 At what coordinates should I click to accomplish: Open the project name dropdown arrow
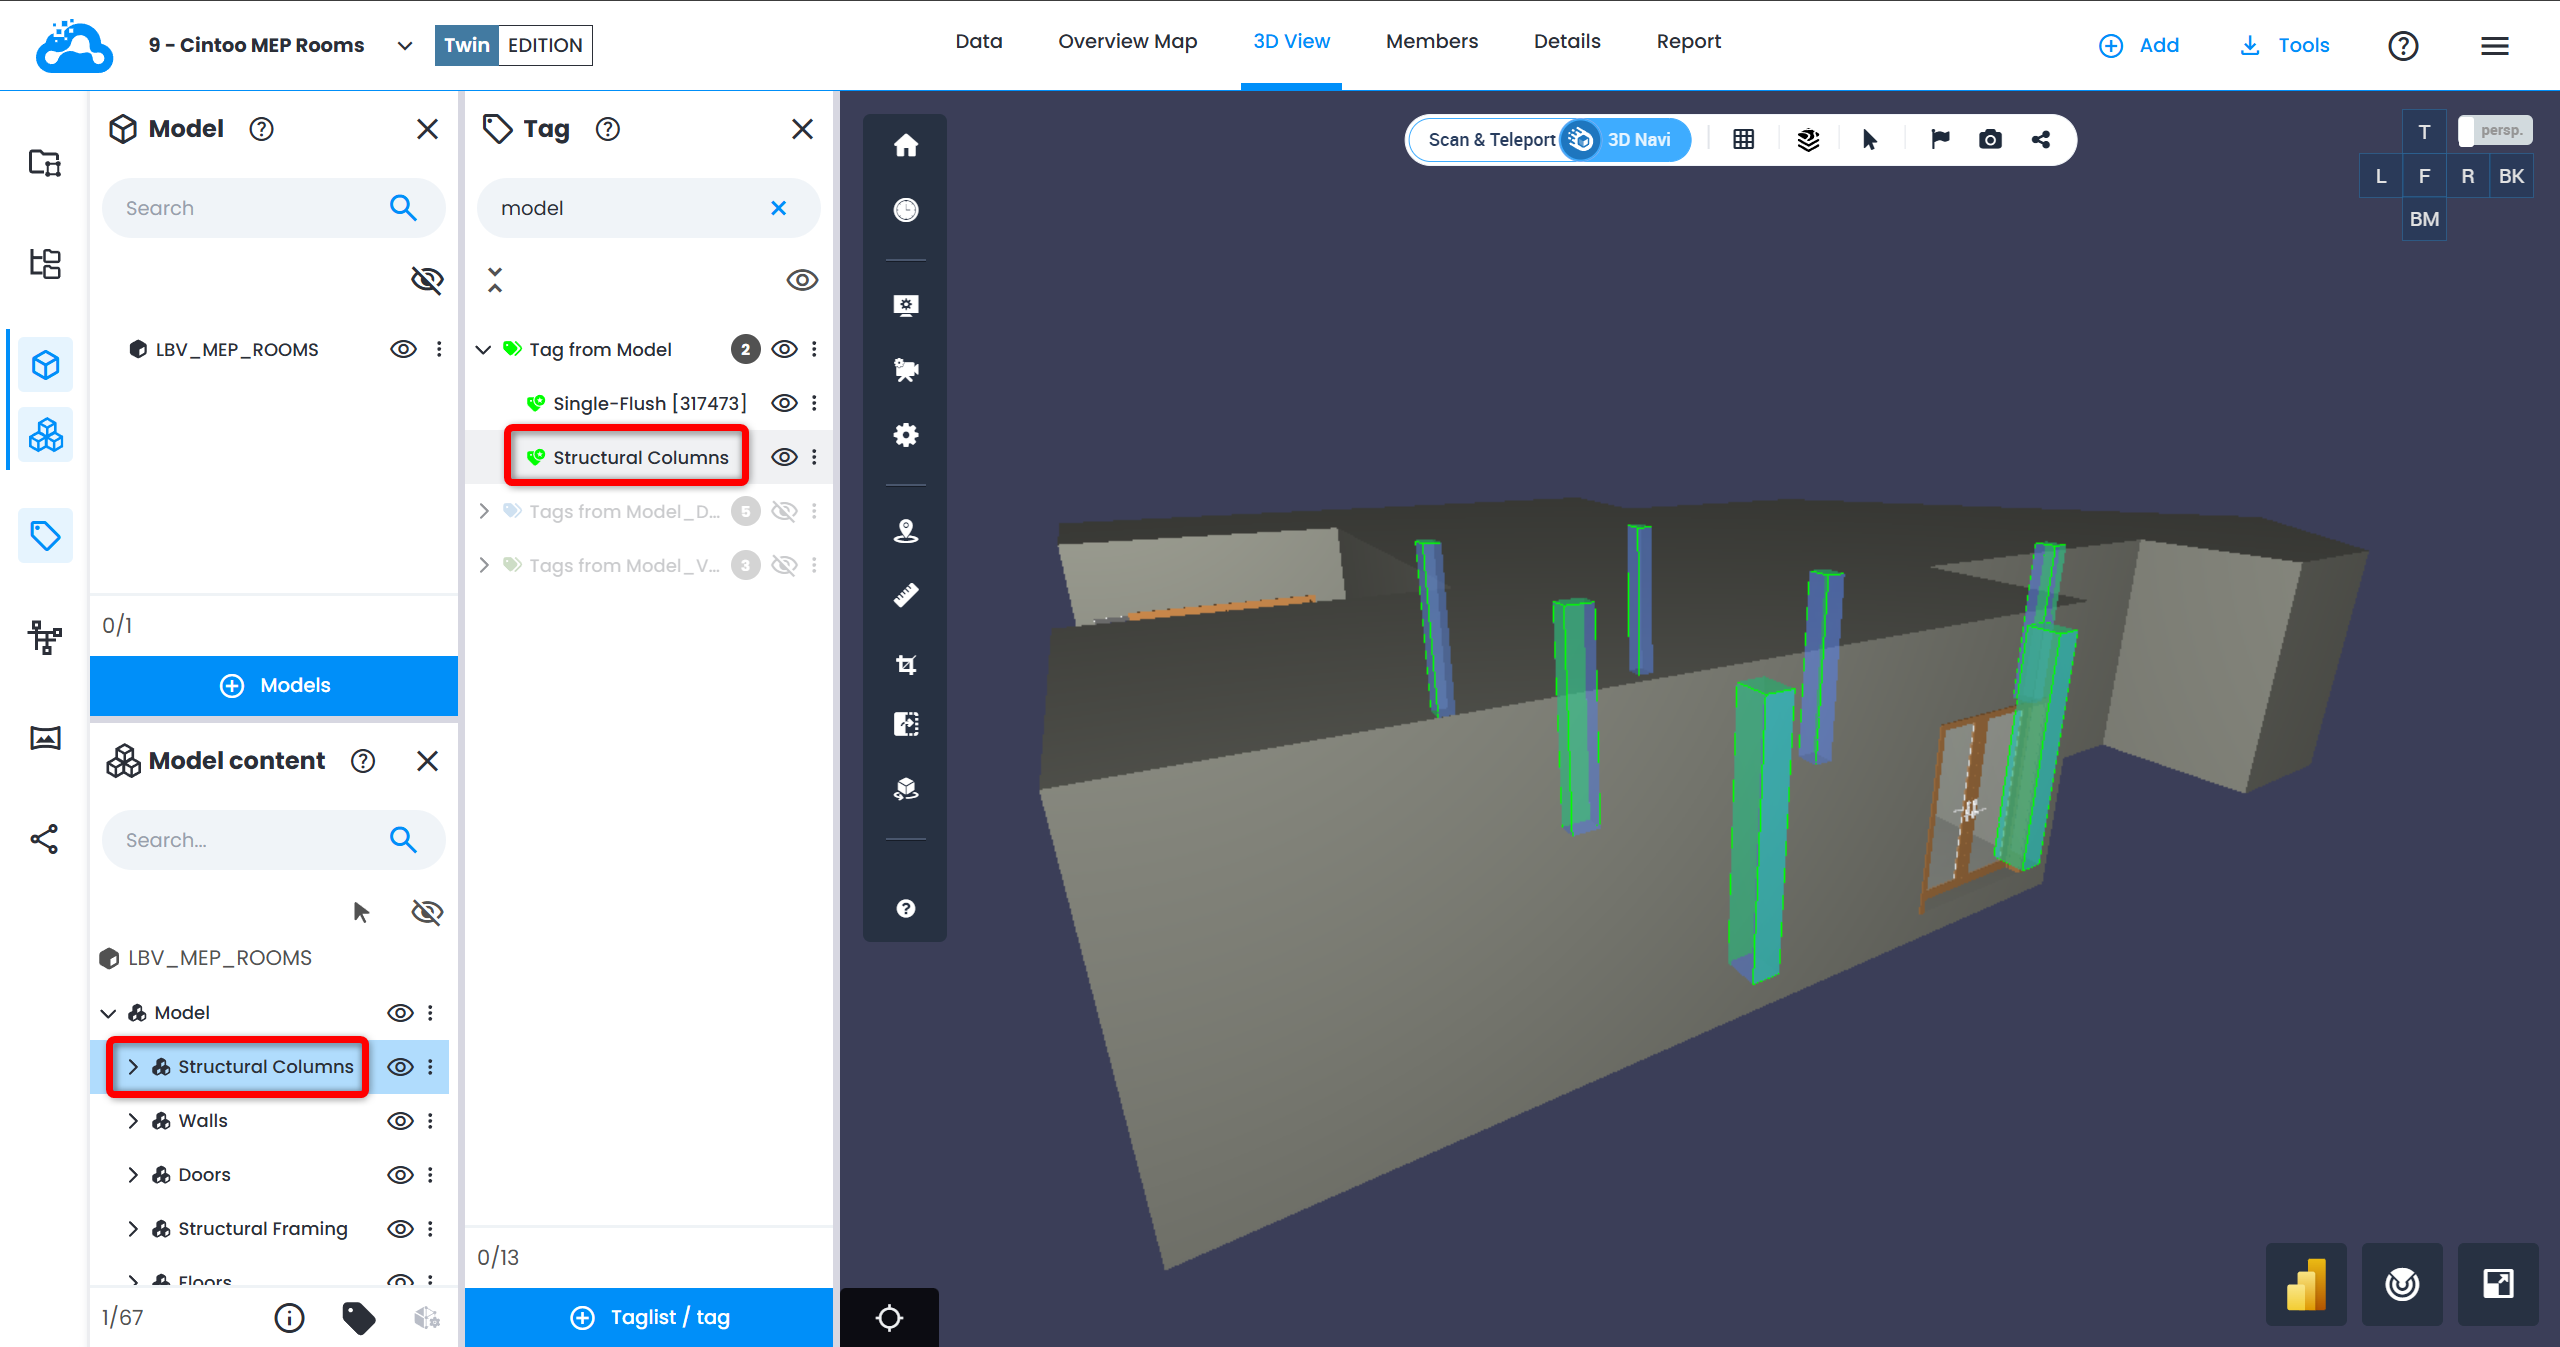[404, 46]
